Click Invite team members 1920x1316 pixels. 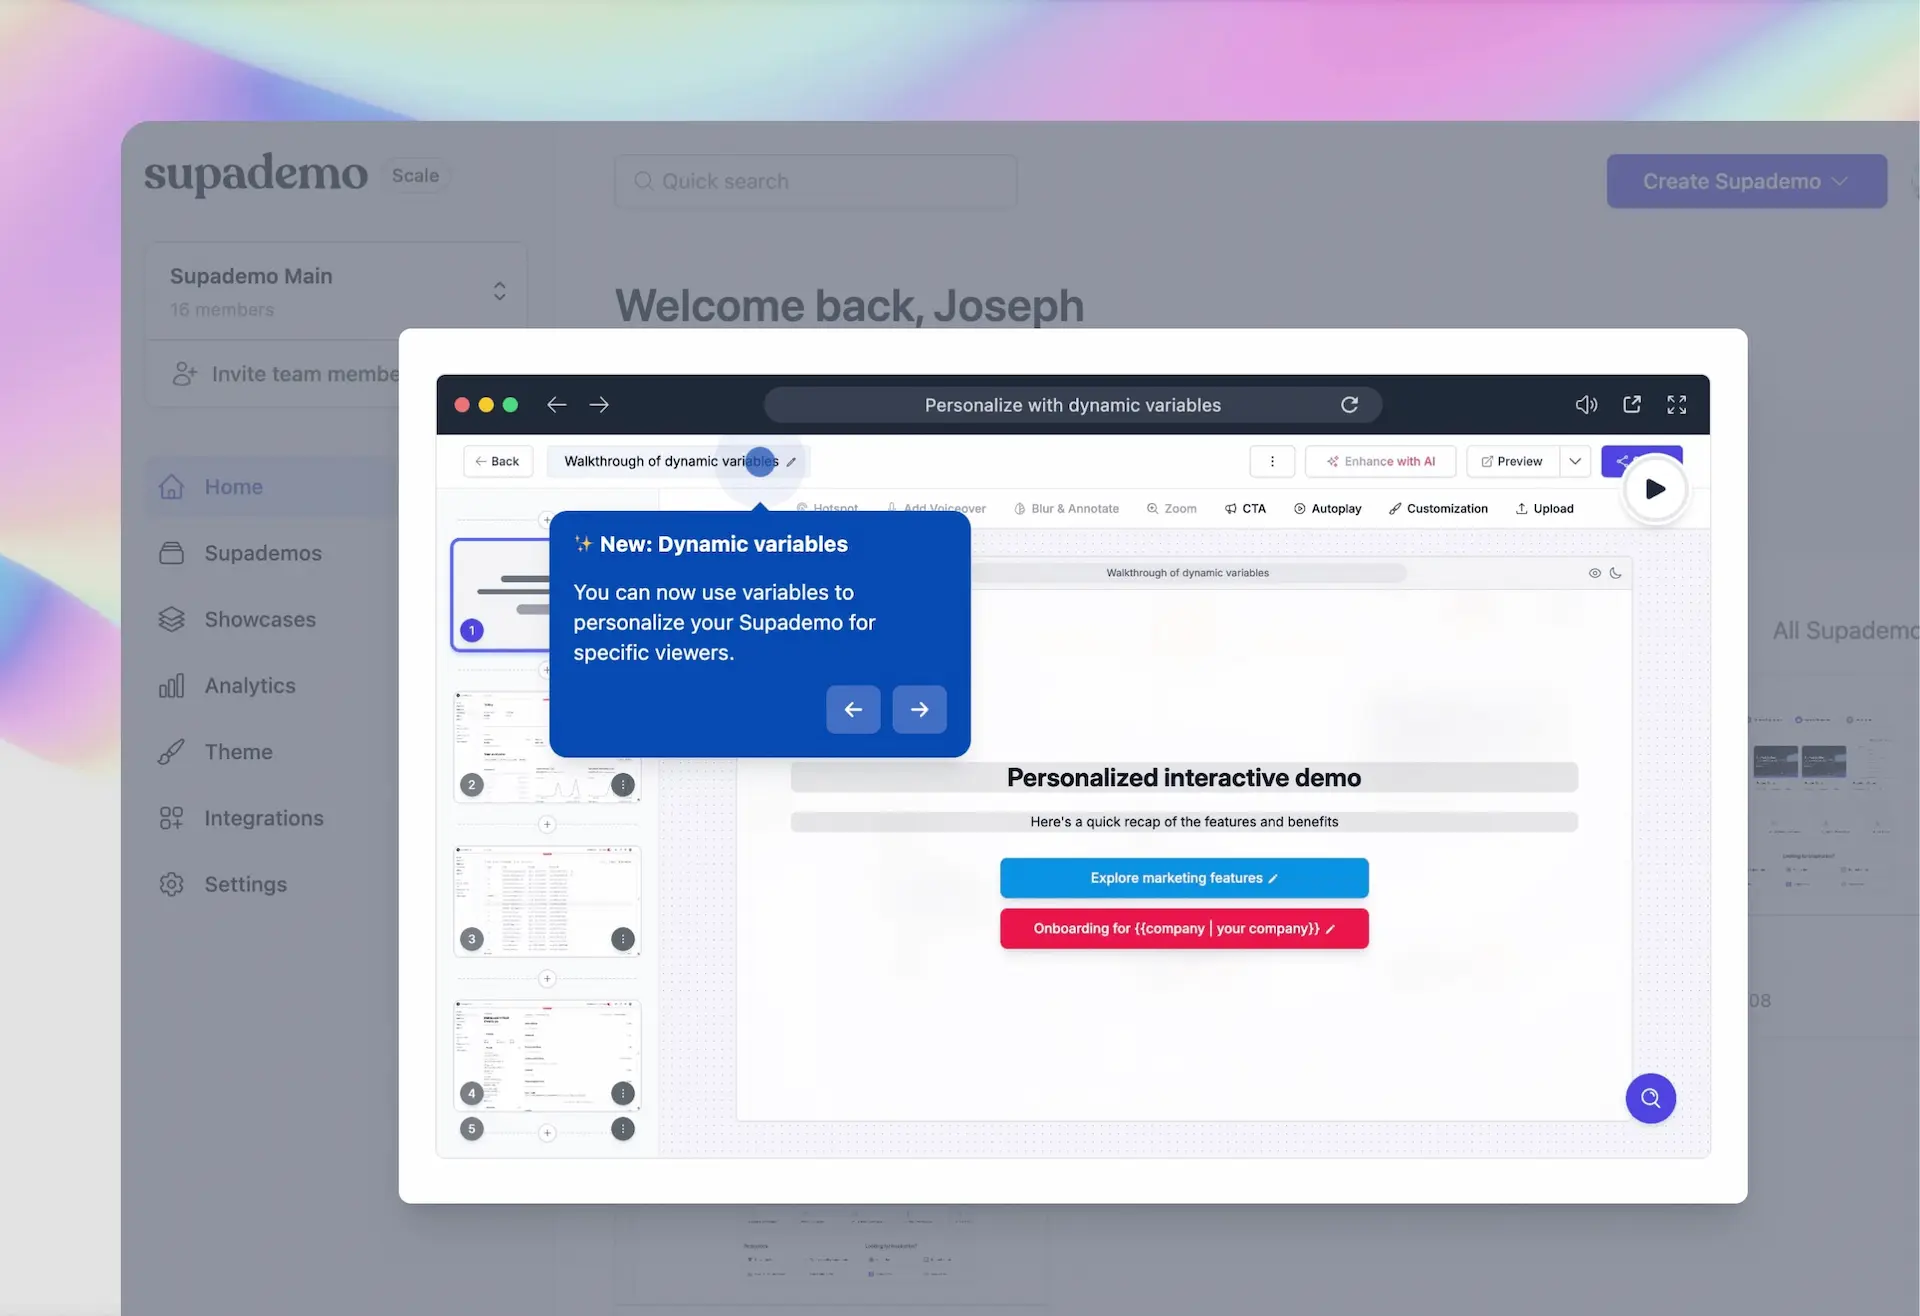click(286, 374)
